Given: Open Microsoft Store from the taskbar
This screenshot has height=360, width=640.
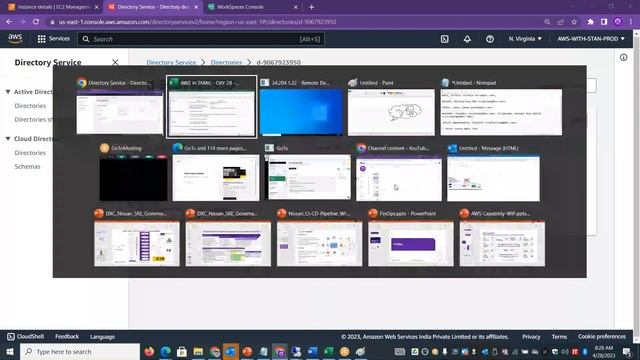Looking at the screenshot, I should pyautogui.click(x=182, y=351).
